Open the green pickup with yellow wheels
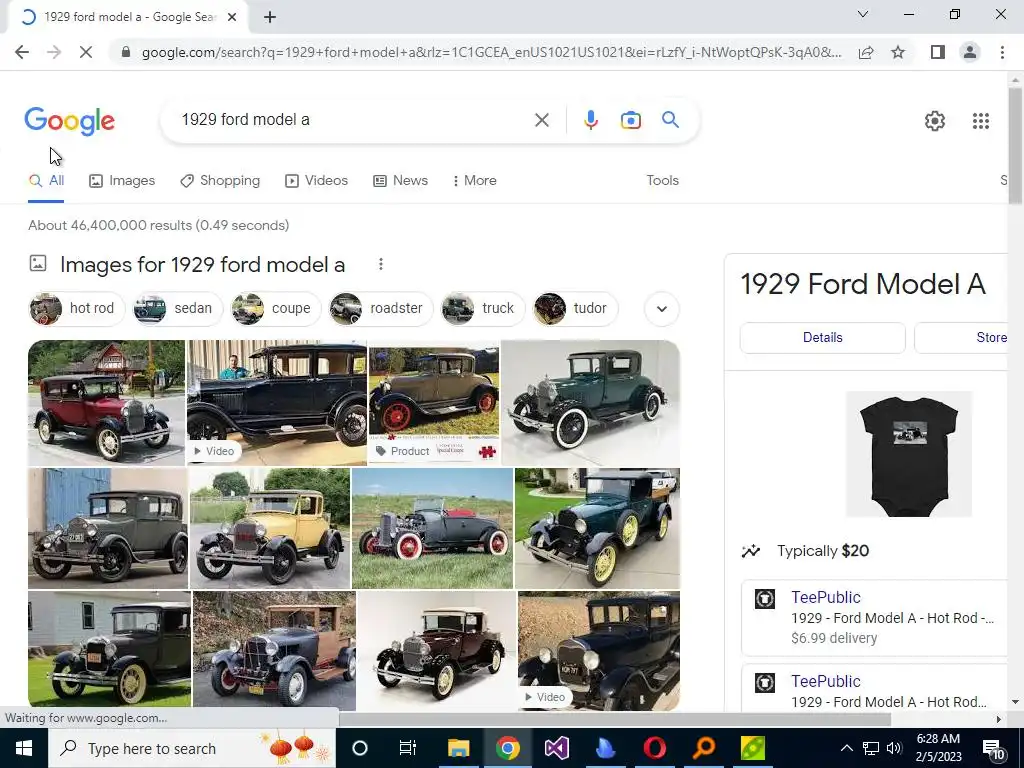Screen dimensions: 1024x768 coord(598,528)
